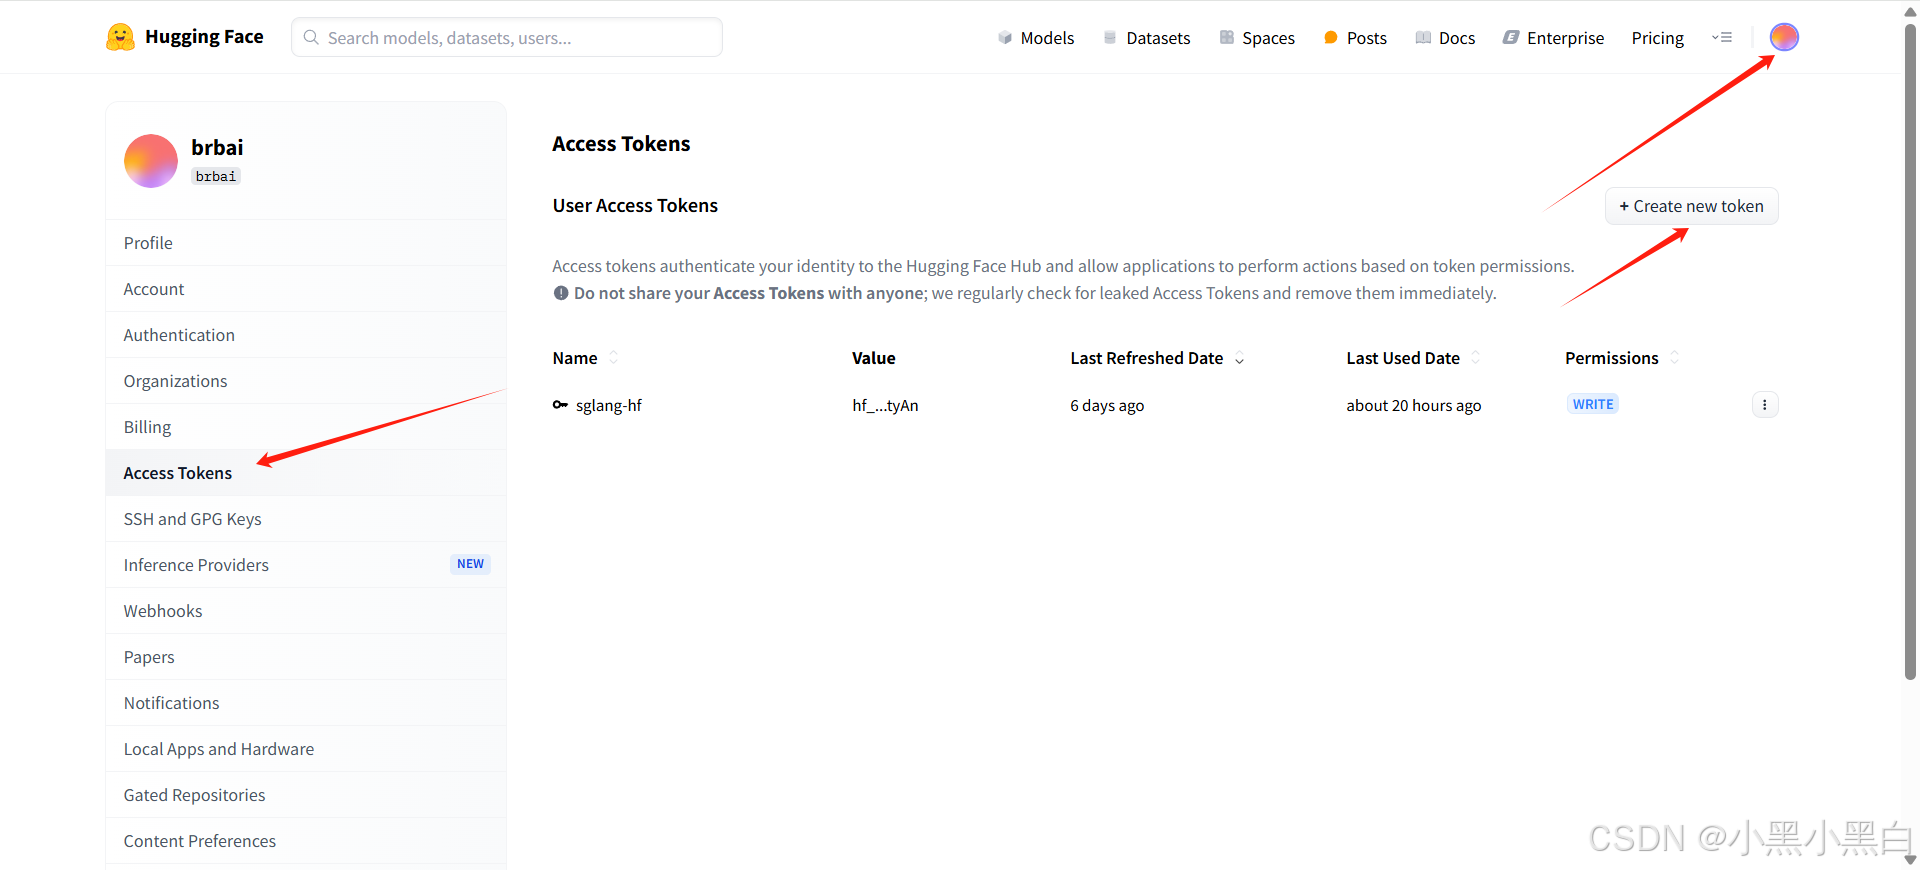
Task: Focus the search models, datasets, users field
Action: click(507, 37)
